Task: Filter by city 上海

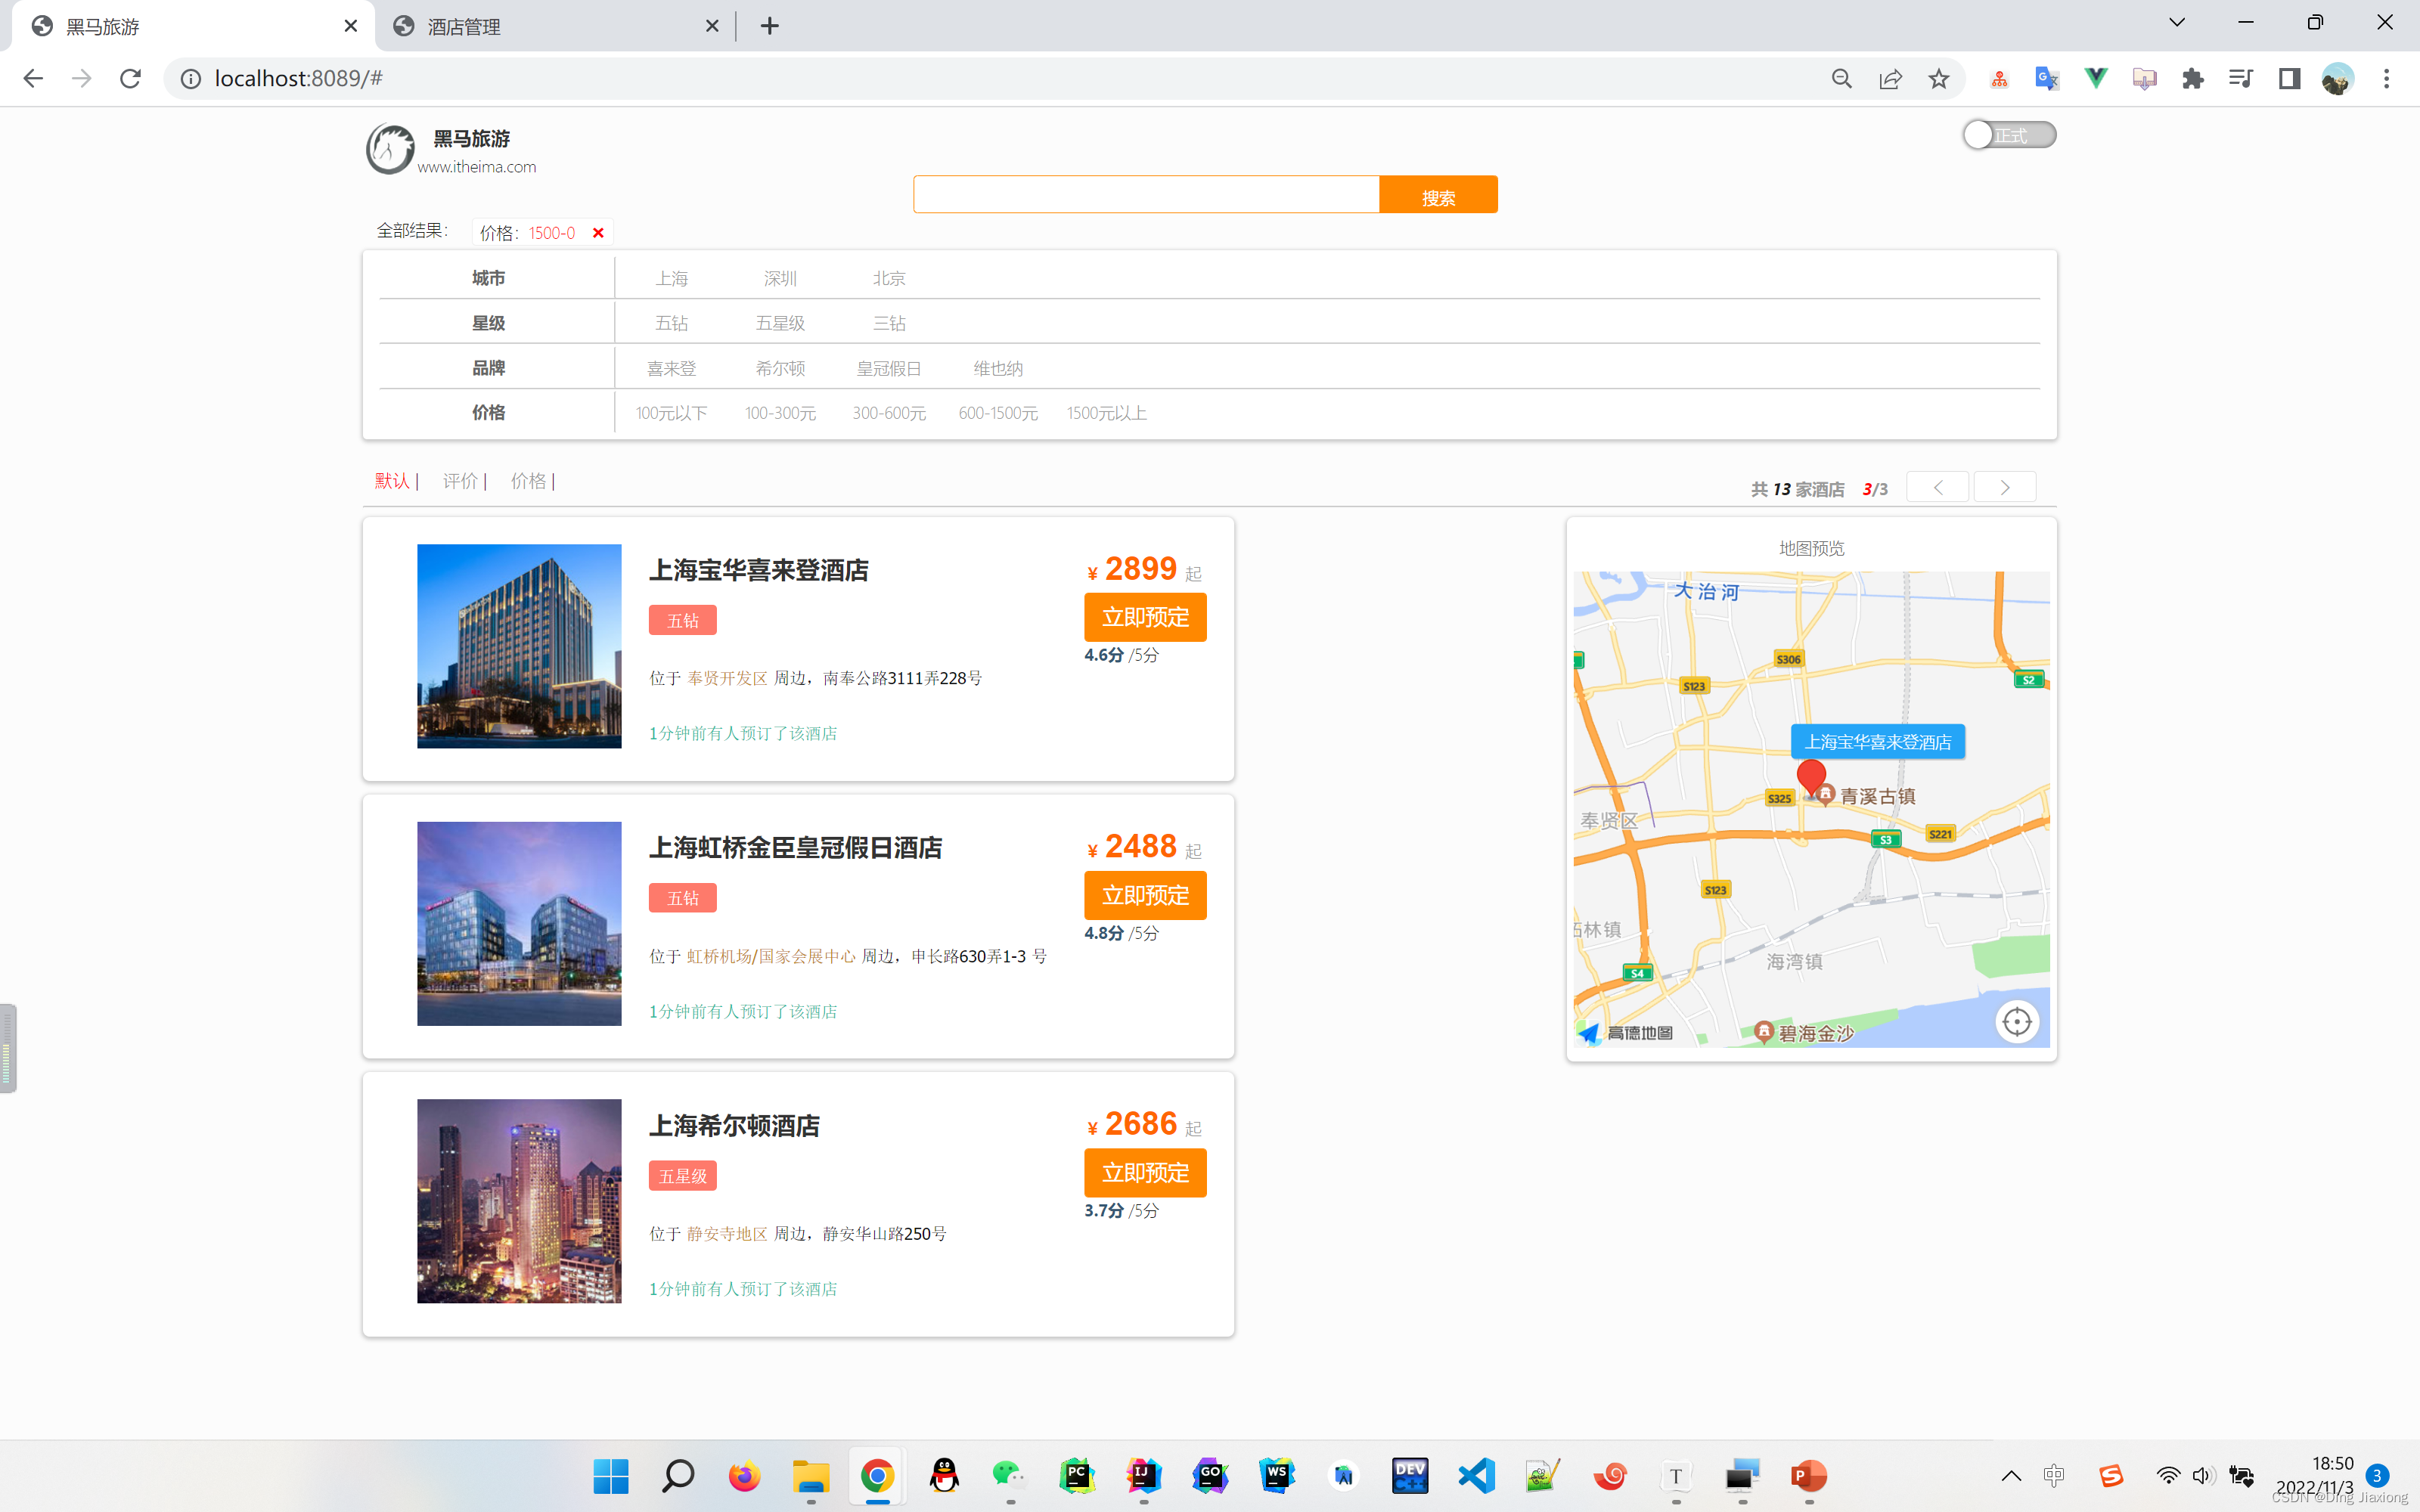Action: (671, 279)
